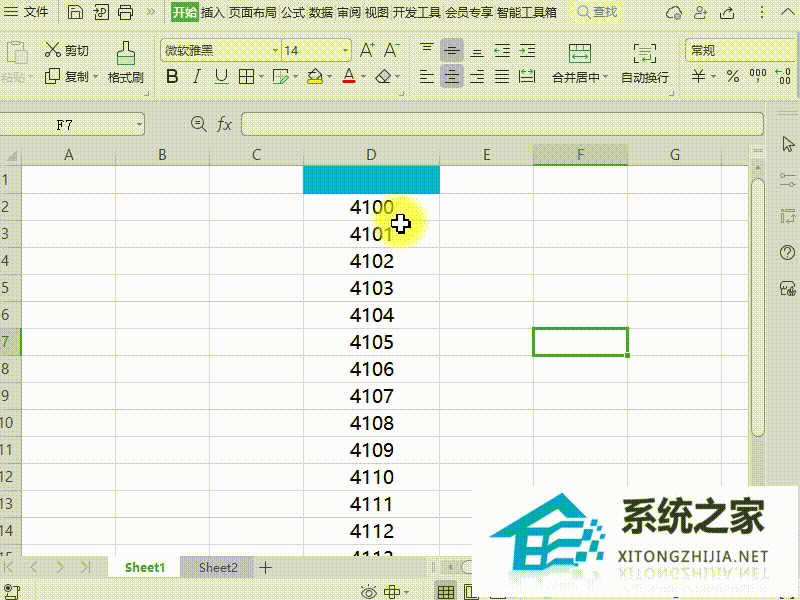Click the new sheet + button
The width and height of the screenshot is (800, 600).
point(264,567)
